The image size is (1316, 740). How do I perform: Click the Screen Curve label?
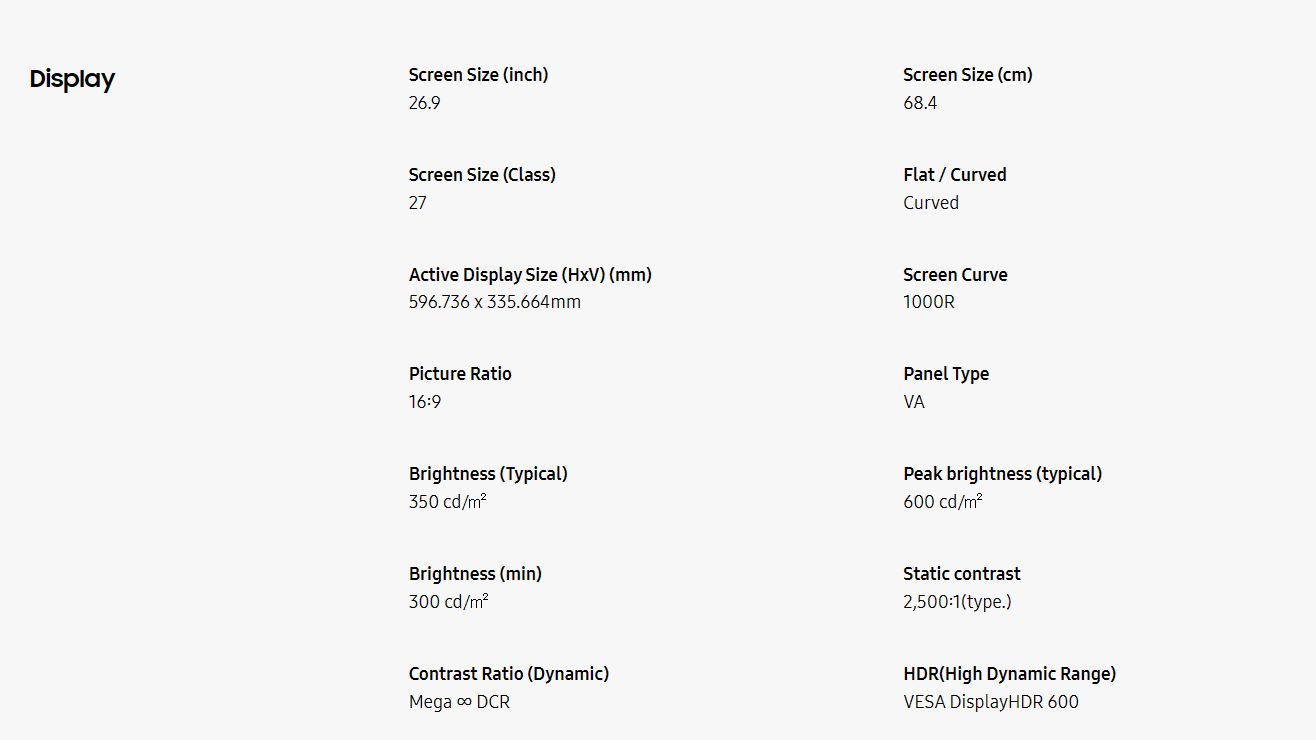pos(955,275)
